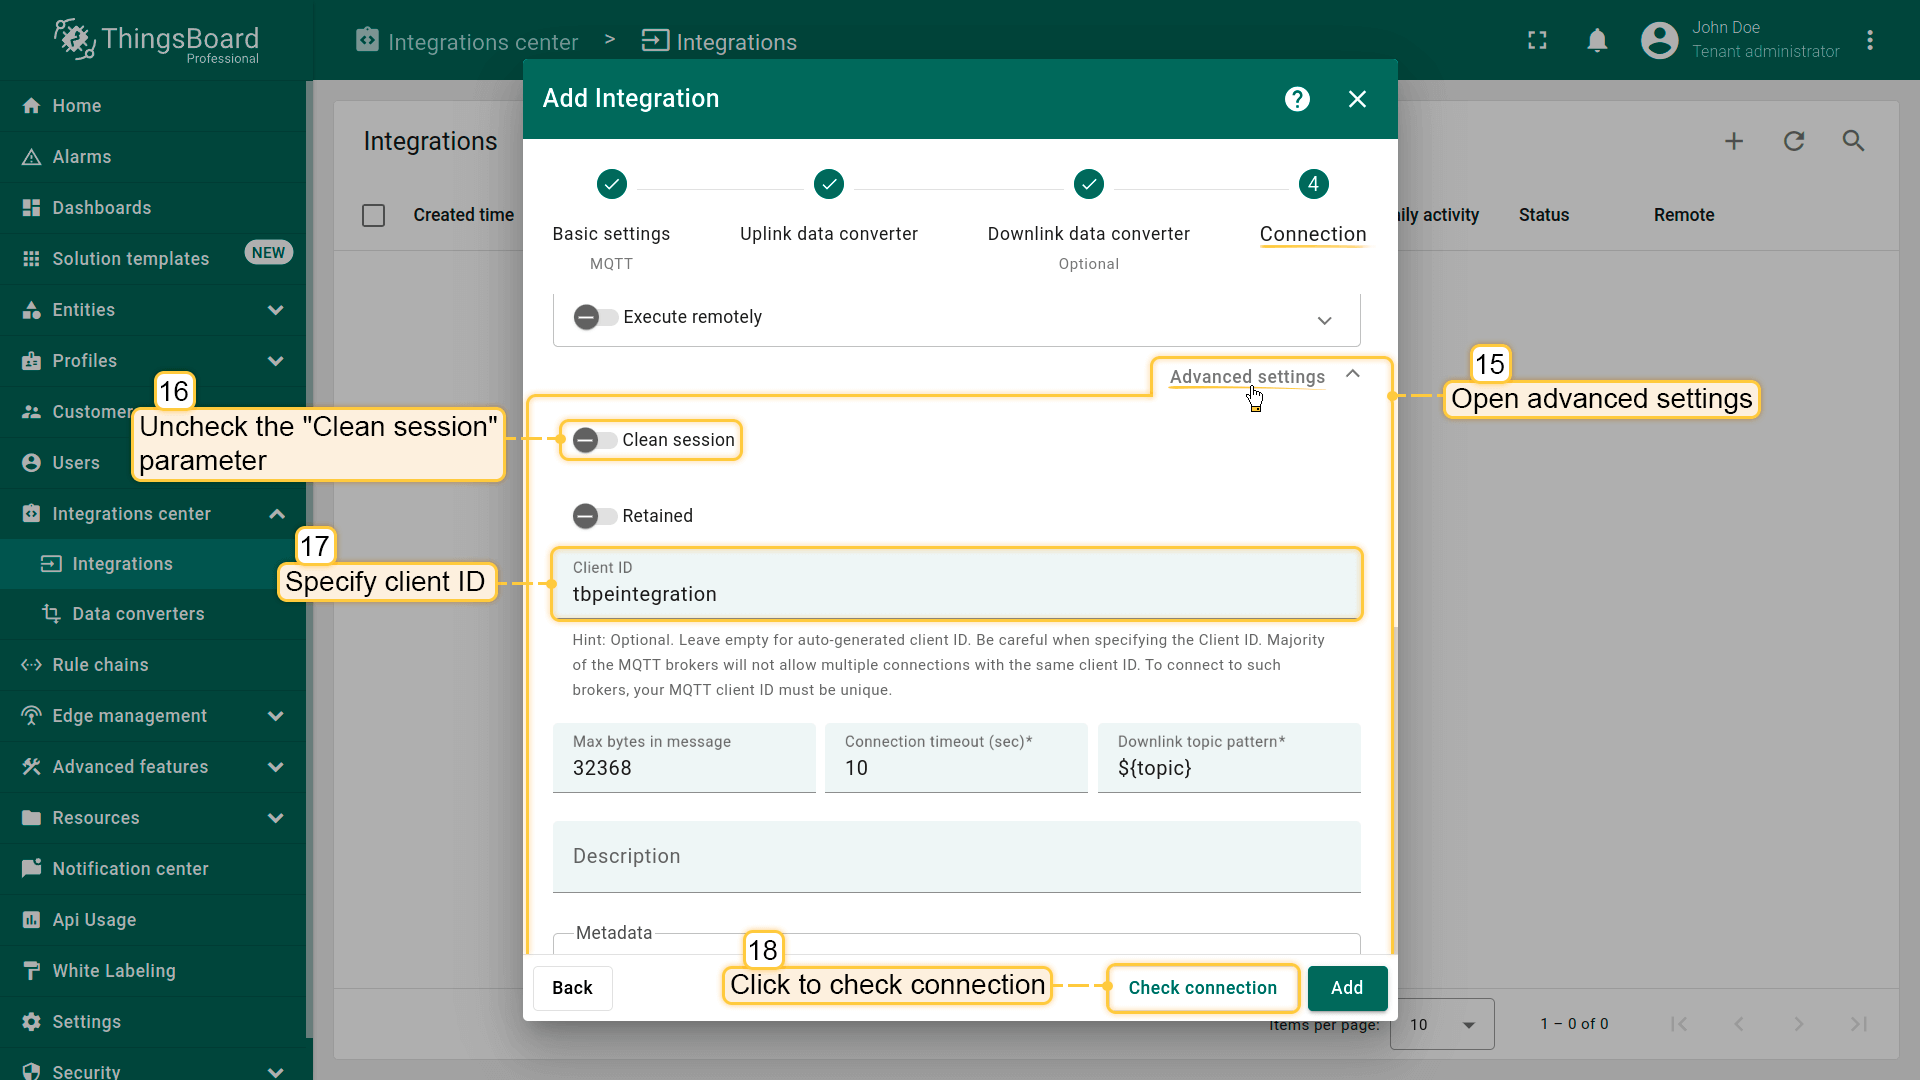Image resolution: width=1920 pixels, height=1080 pixels.
Task: Open the Home sidebar icon
Action: [30, 105]
